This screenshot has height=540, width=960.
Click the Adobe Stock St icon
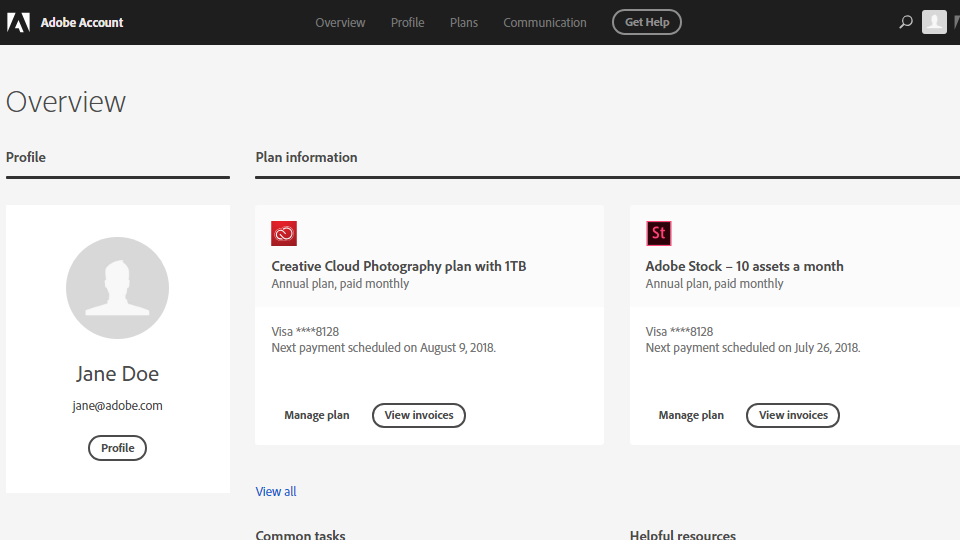pyautogui.click(x=658, y=234)
